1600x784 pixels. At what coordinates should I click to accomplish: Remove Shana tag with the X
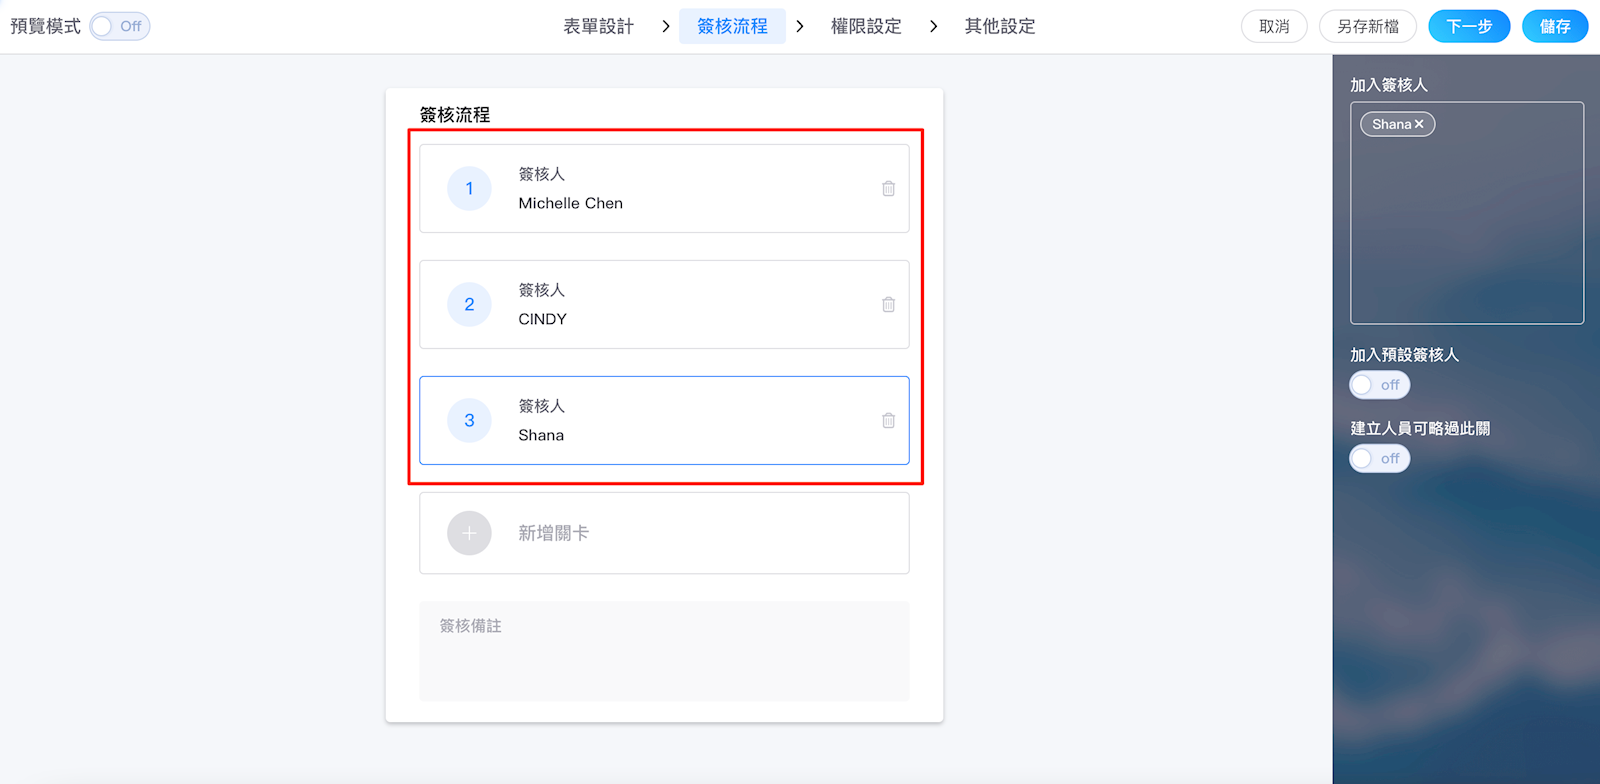(x=1419, y=124)
